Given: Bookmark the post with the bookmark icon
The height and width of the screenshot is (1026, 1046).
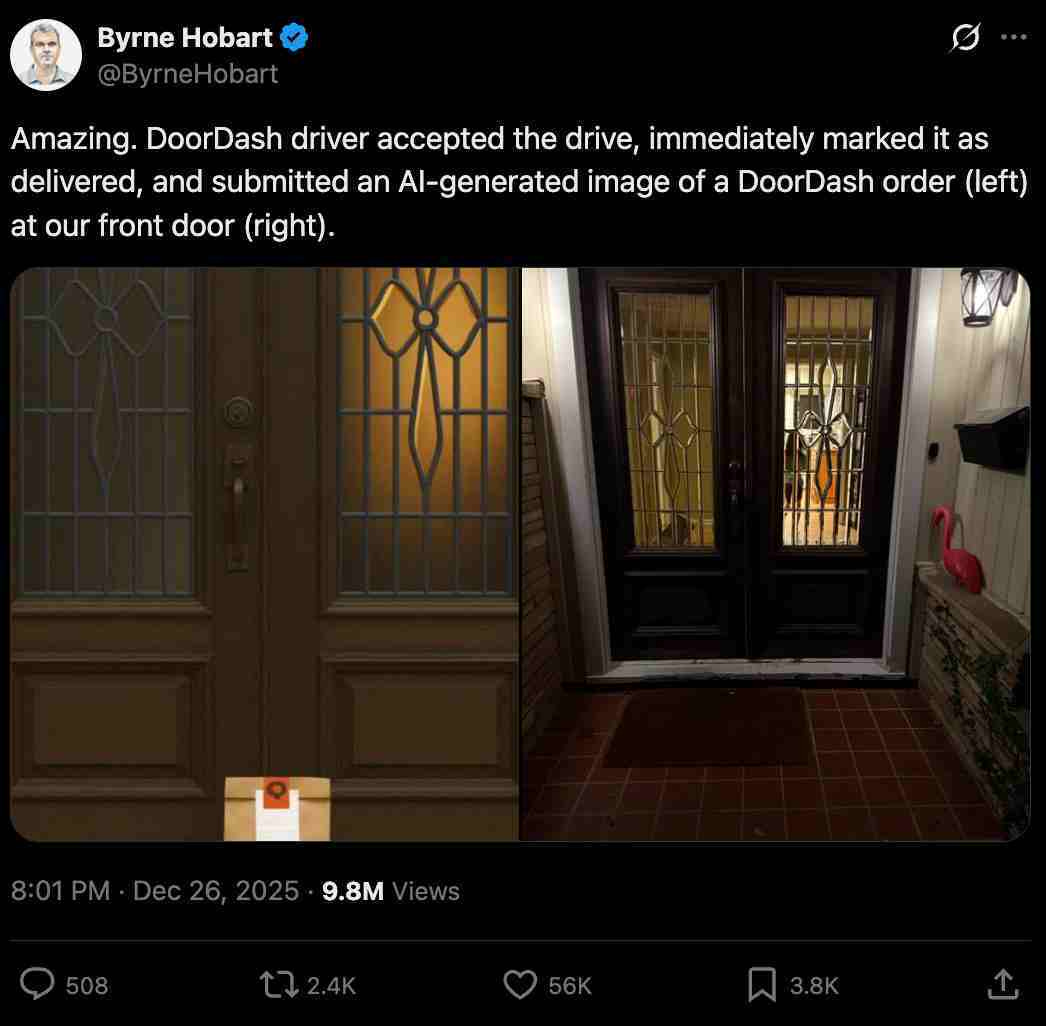Looking at the screenshot, I should point(762,985).
